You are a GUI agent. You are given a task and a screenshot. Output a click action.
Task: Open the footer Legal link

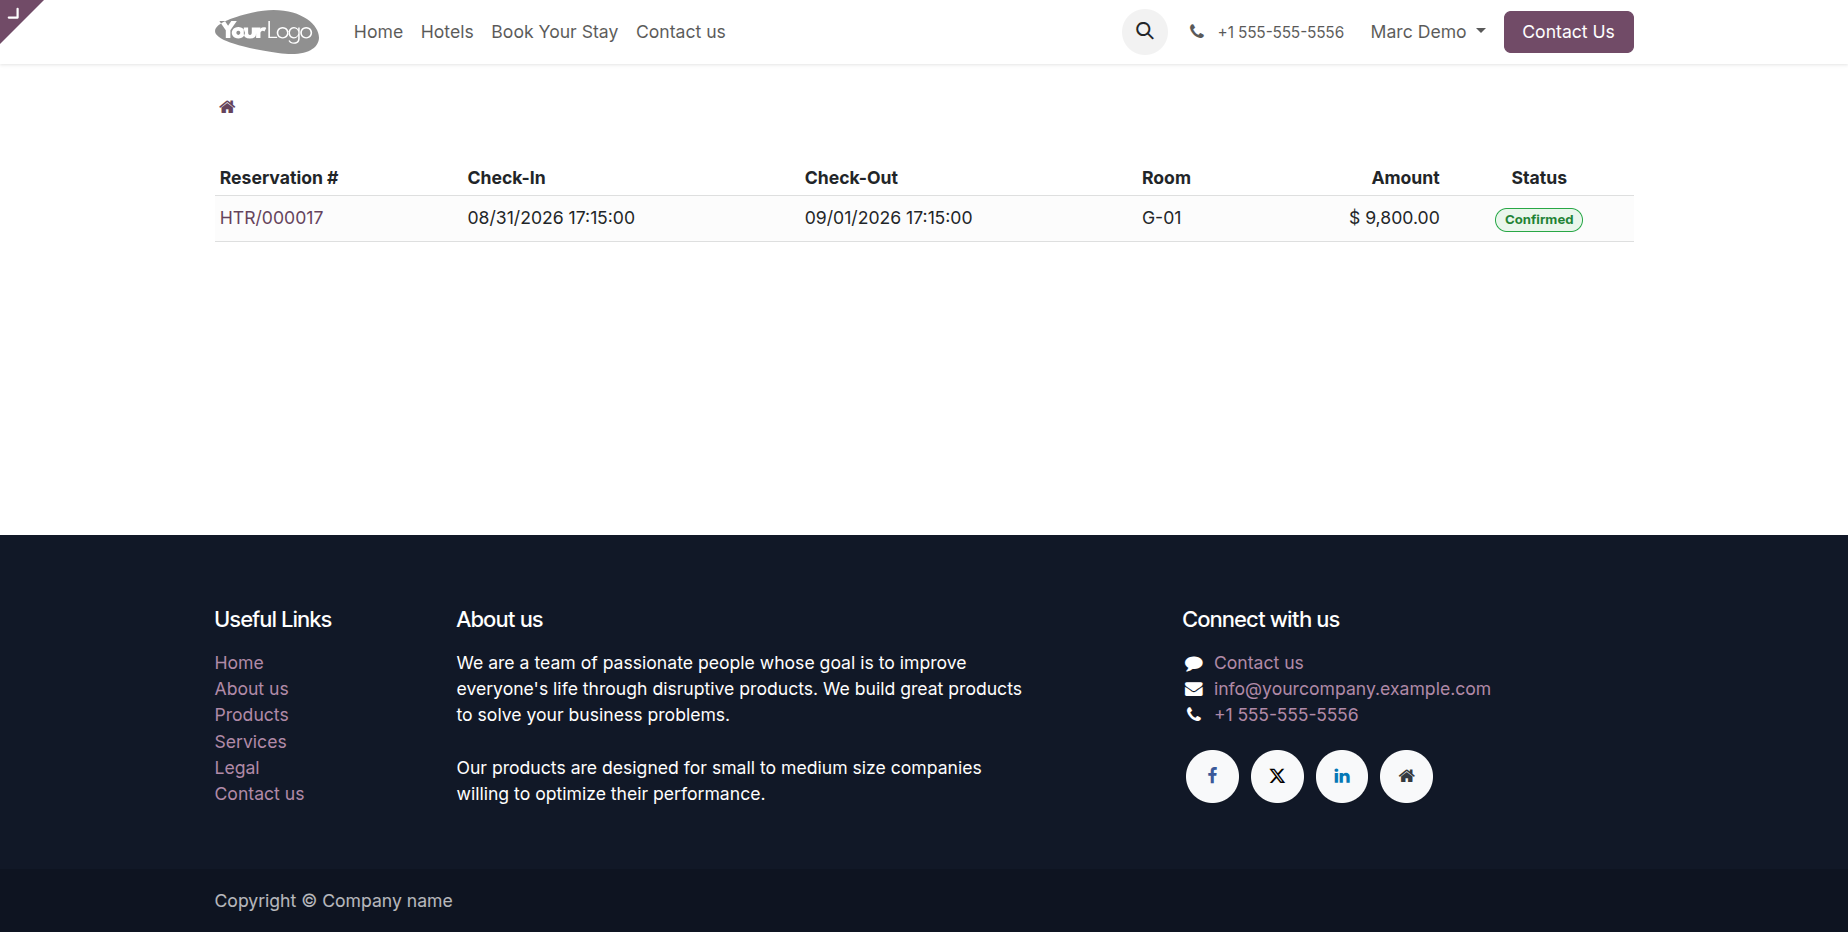(237, 768)
